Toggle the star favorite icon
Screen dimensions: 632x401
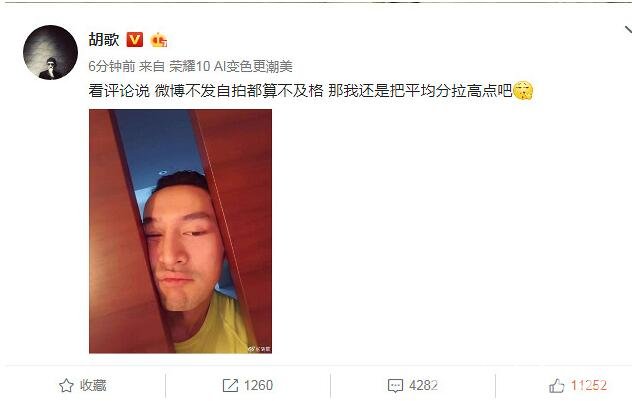coord(67,386)
